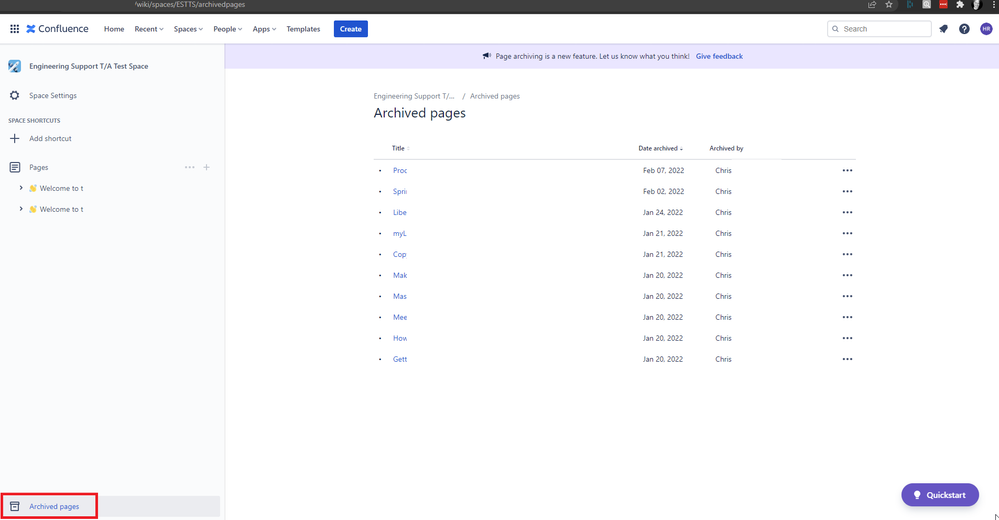Select Archived pages in sidebar
Image resolution: width=999 pixels, height=520 pixels.
coord(54,507)
